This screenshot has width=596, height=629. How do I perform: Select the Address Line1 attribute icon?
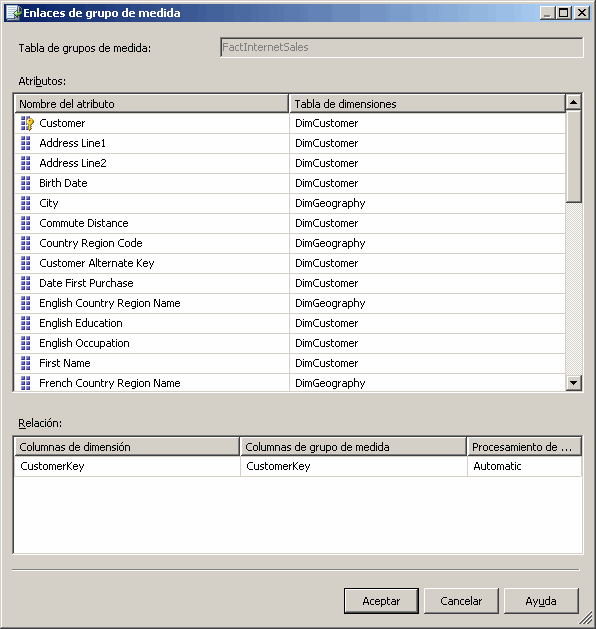click(26, 143)
